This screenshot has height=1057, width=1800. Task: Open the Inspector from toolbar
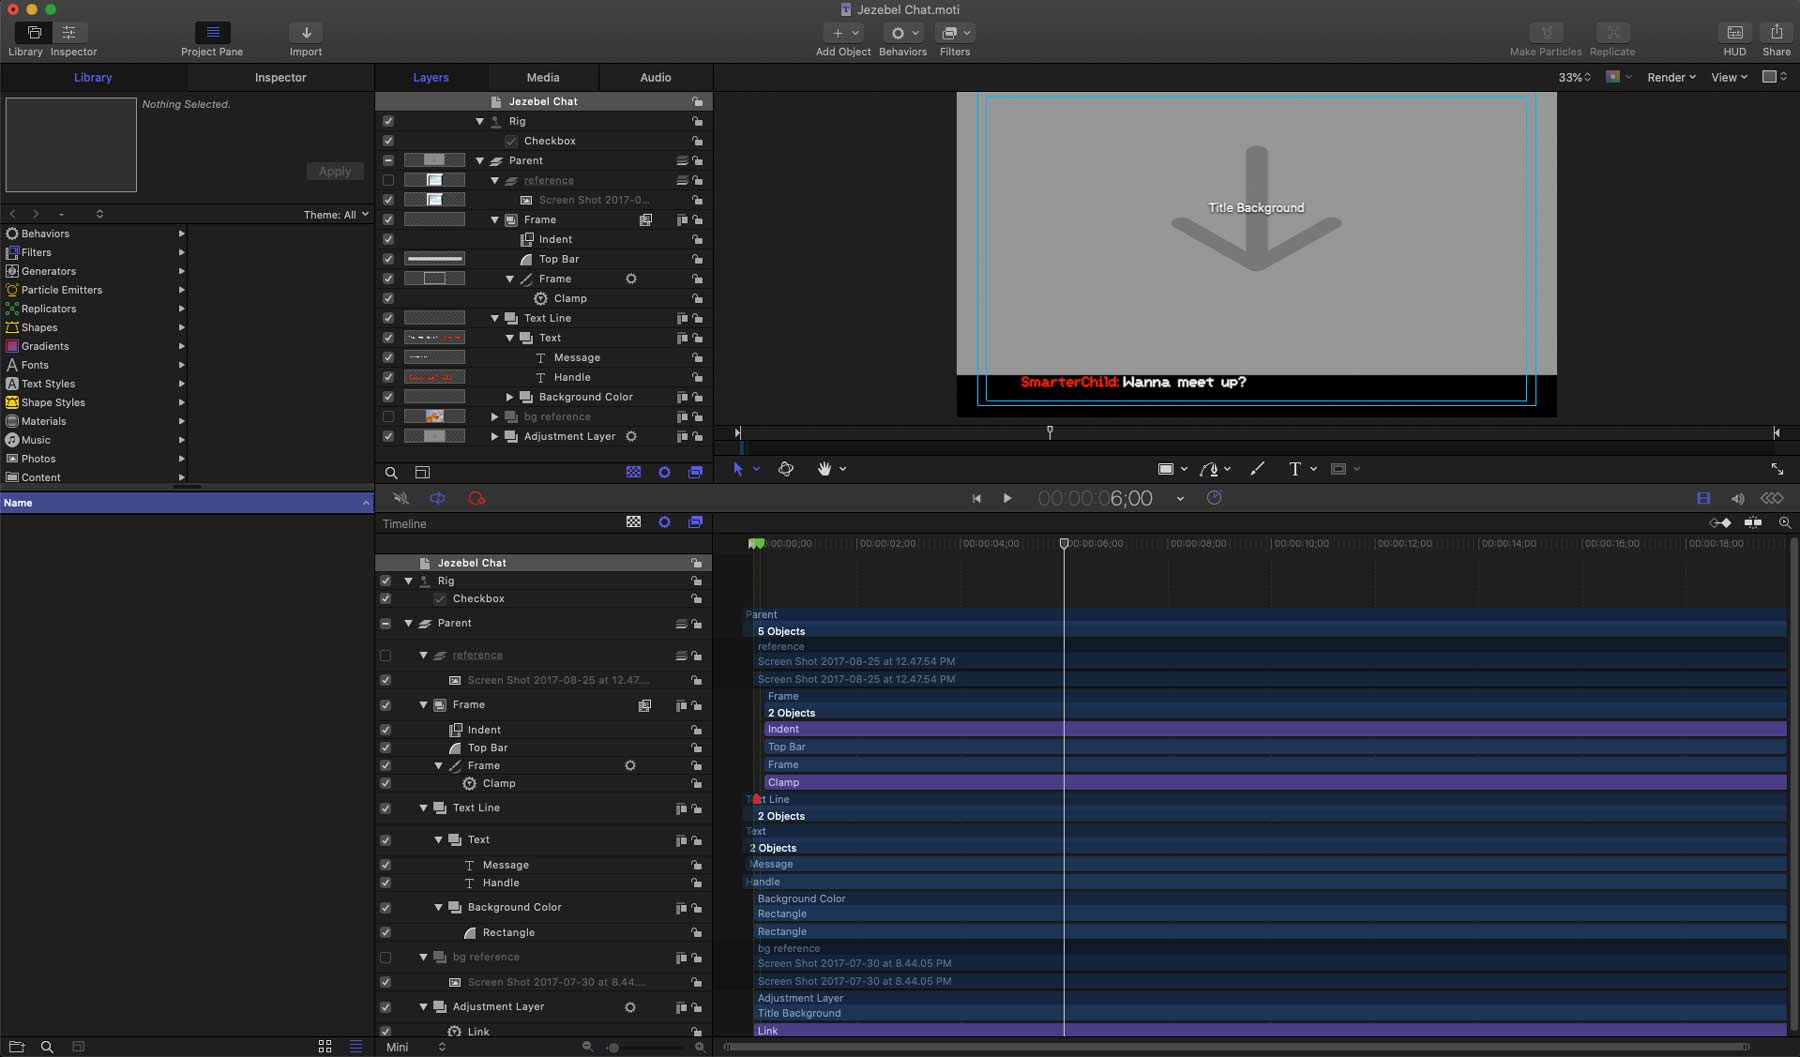69,33
